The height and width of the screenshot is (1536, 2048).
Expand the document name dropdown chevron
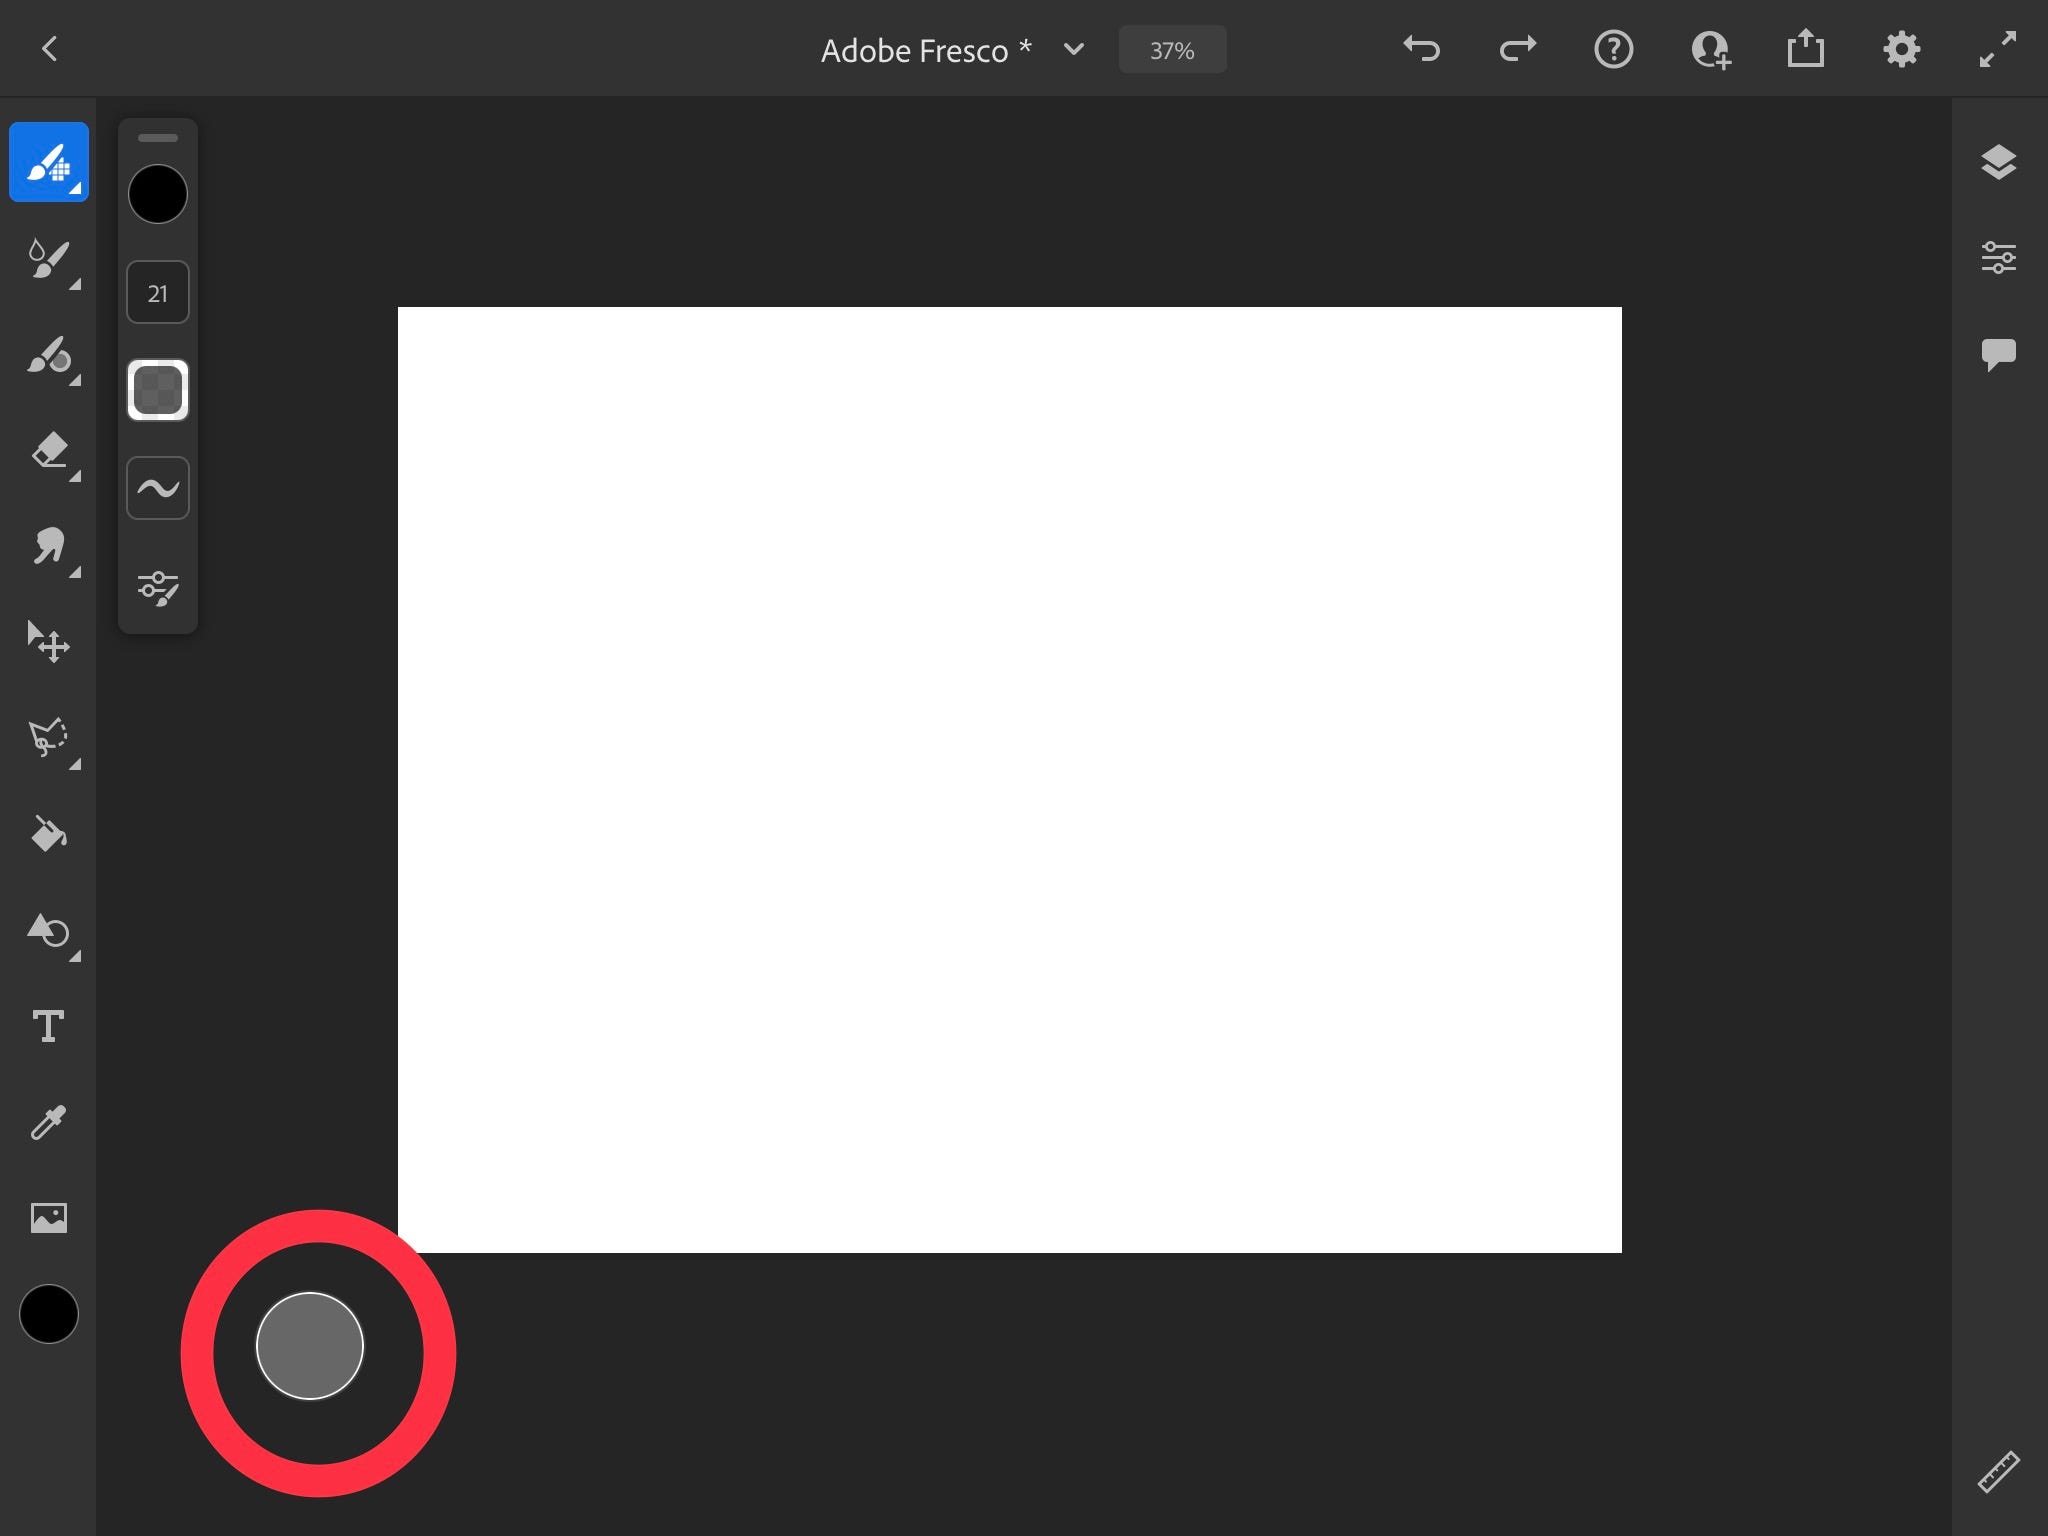1074,50
